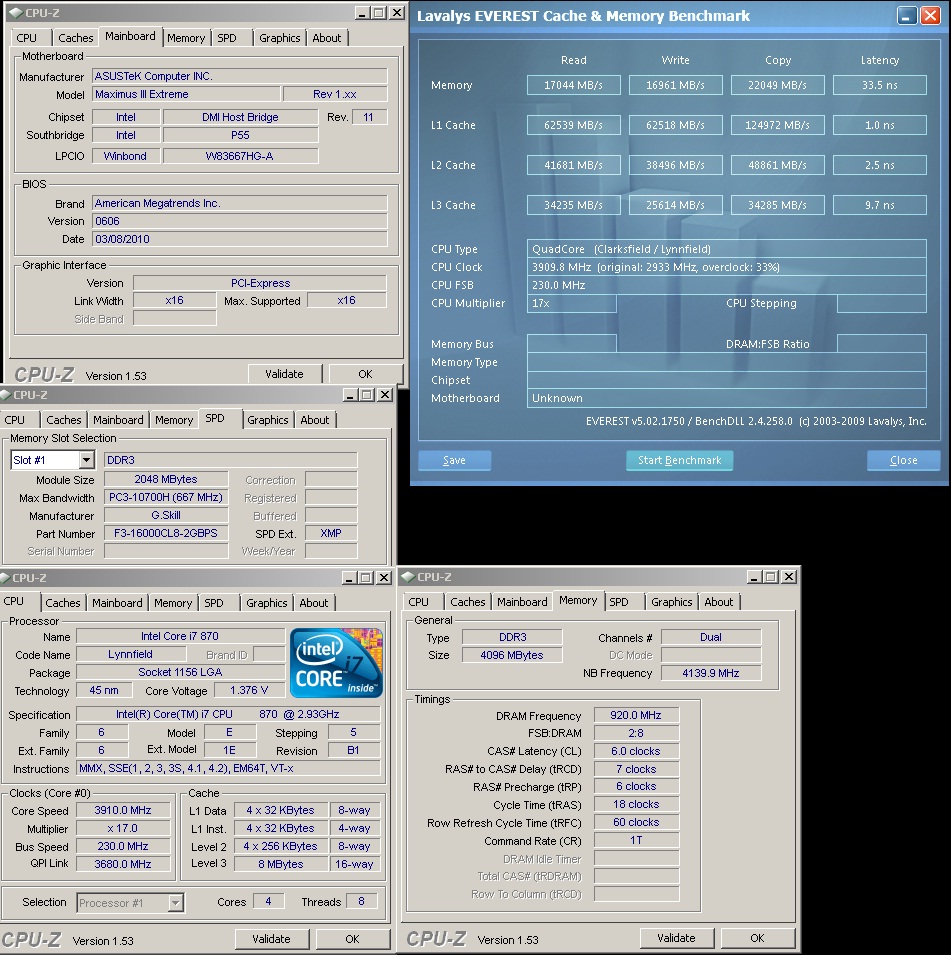Click the Max Bandwidth field PC3-10700H (667 MHz)
Screen dimensions: 951x955
coord(166,497)
